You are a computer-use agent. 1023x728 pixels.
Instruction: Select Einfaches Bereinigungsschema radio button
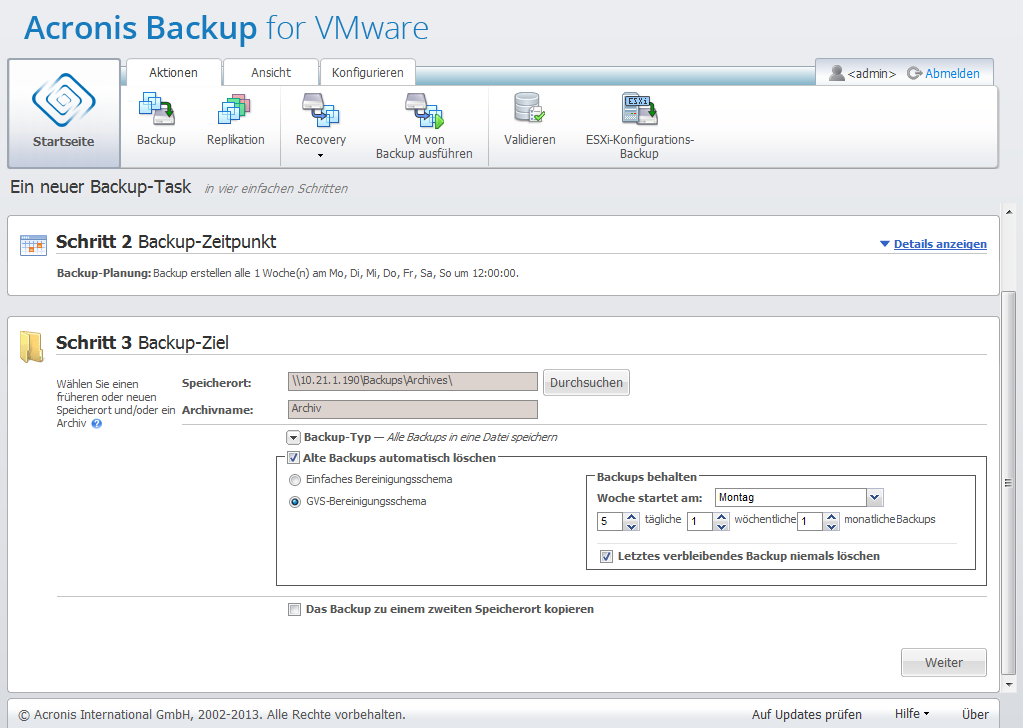[295, 480]
